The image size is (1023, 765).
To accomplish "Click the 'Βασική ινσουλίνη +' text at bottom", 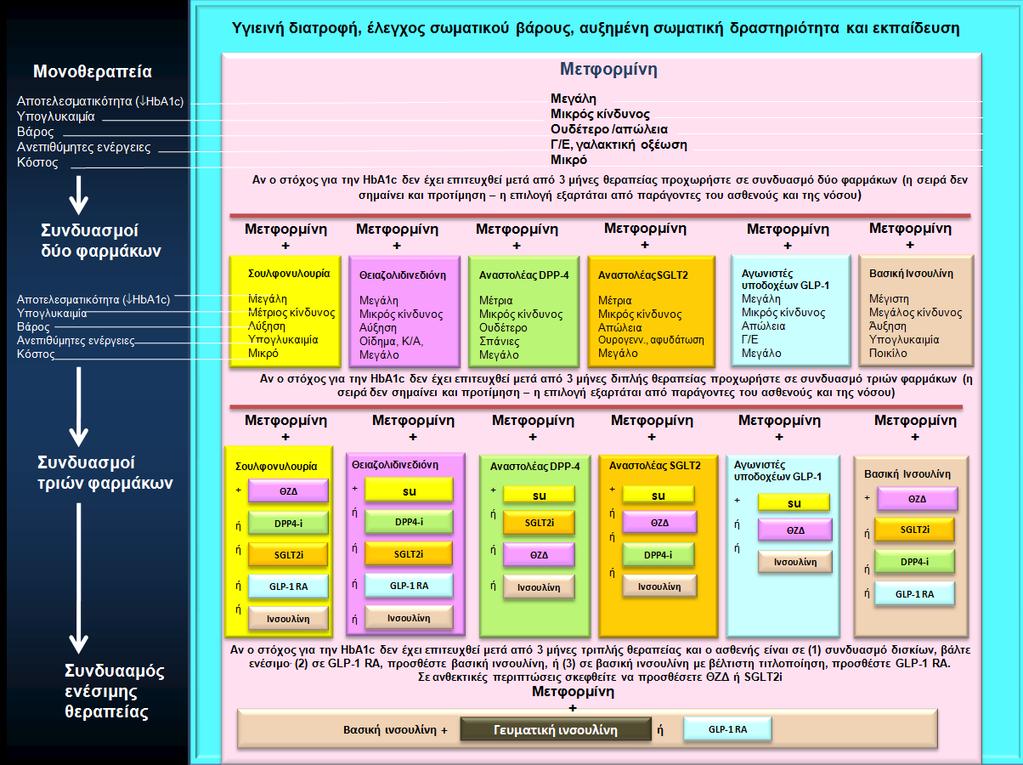I will pyautogui.click(x=395, y=730).
